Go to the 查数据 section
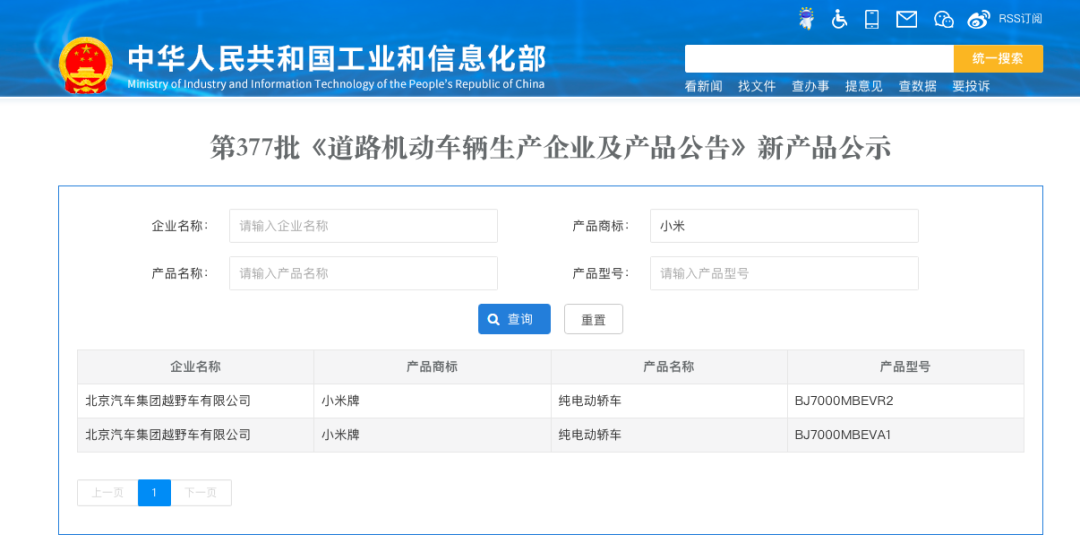Viewport: 1080px width, 552px height. tap(917, 87)
